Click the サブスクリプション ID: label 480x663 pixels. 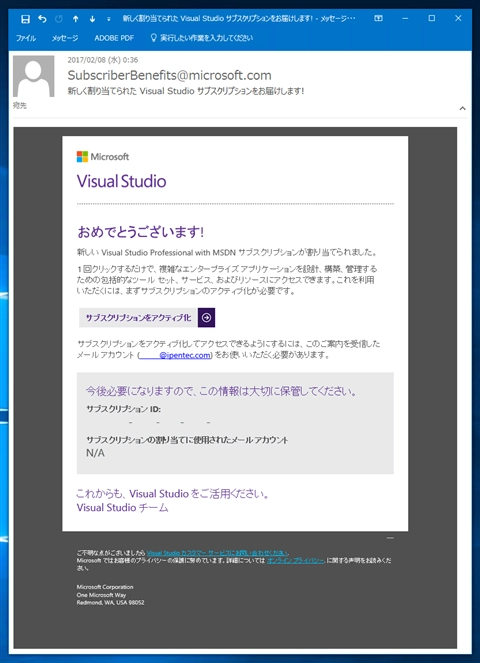[123, 409]
